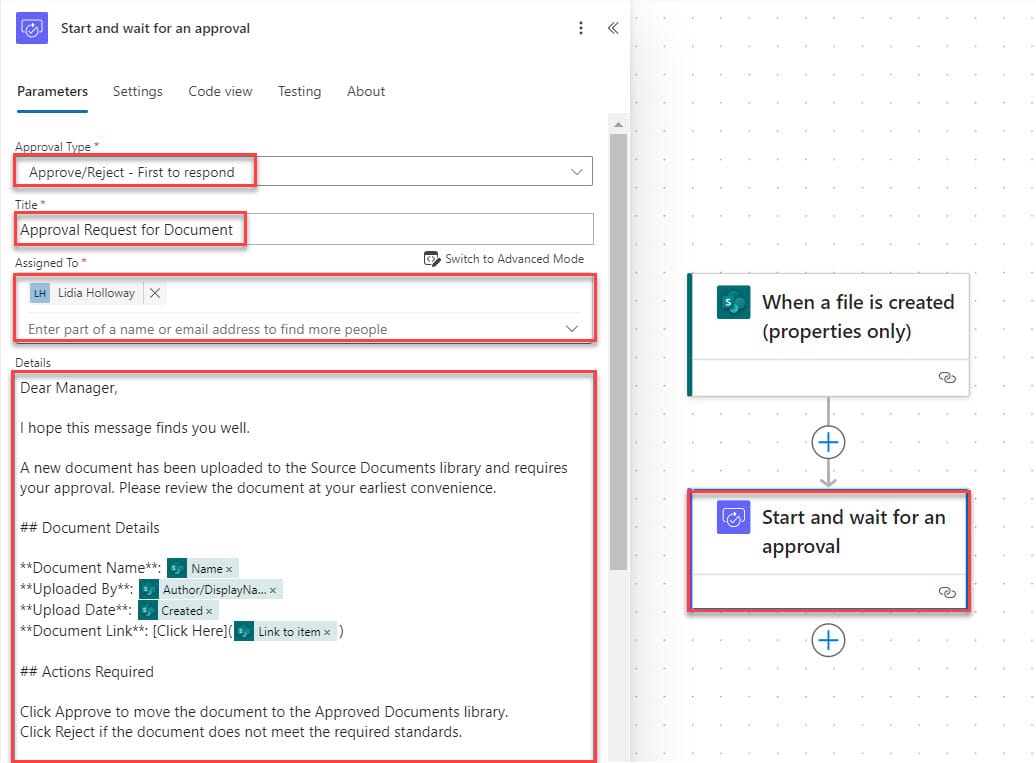Expand the Assigned To people picker dropdown
Screen dimensions: 1036x763
point(572,329)
